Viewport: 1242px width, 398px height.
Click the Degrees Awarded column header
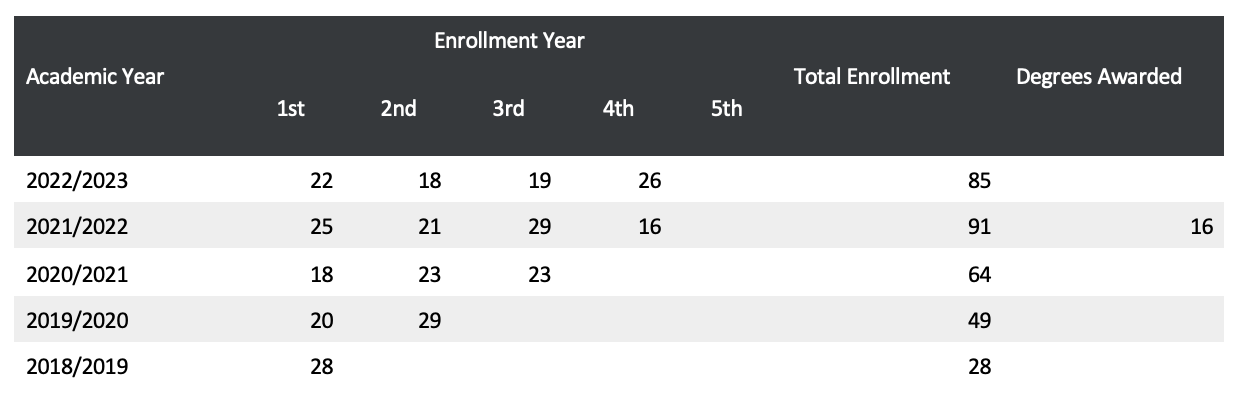tap(1099, 76)
